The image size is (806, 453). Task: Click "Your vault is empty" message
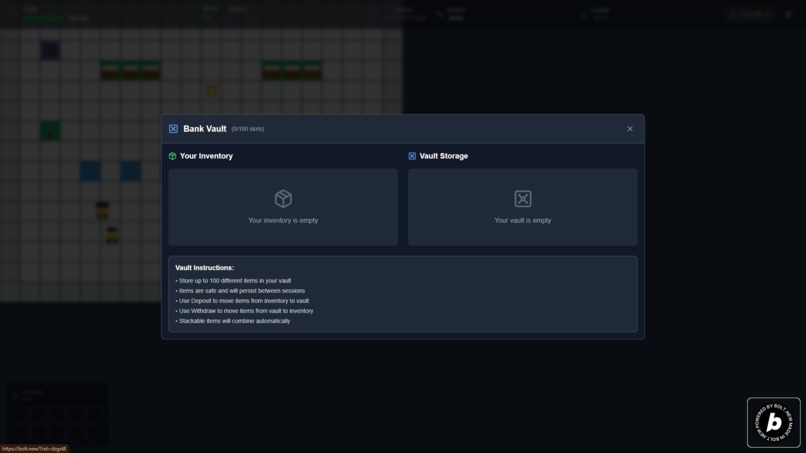(x=523, y=220)
